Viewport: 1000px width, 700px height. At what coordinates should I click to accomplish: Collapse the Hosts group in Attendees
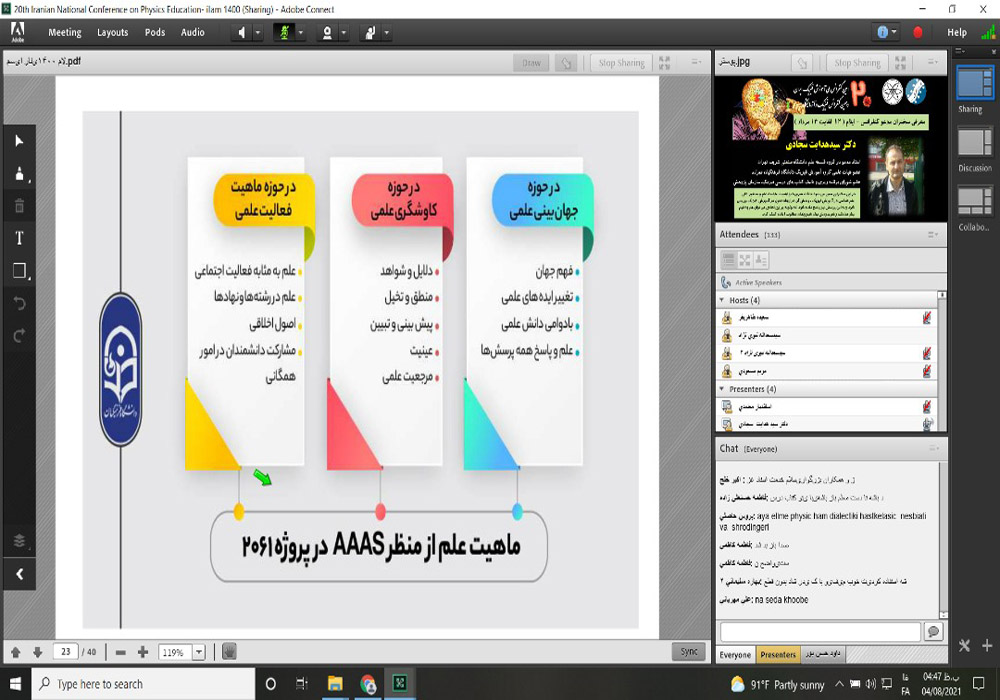pyautogui.click(x=722, y=300)
